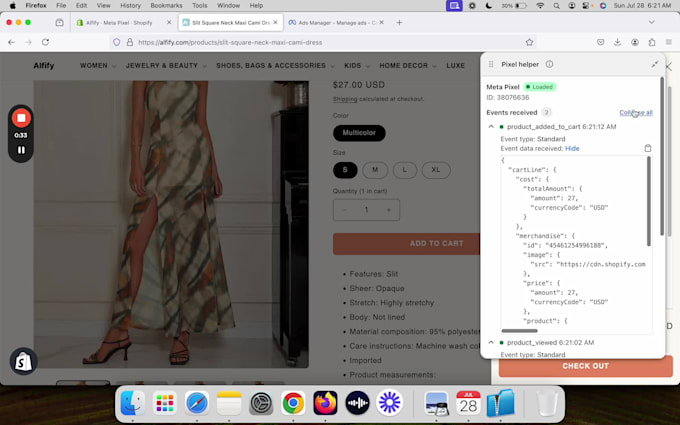
Task: Collapse the product_viewed event
Action: (x=491, y=342)
